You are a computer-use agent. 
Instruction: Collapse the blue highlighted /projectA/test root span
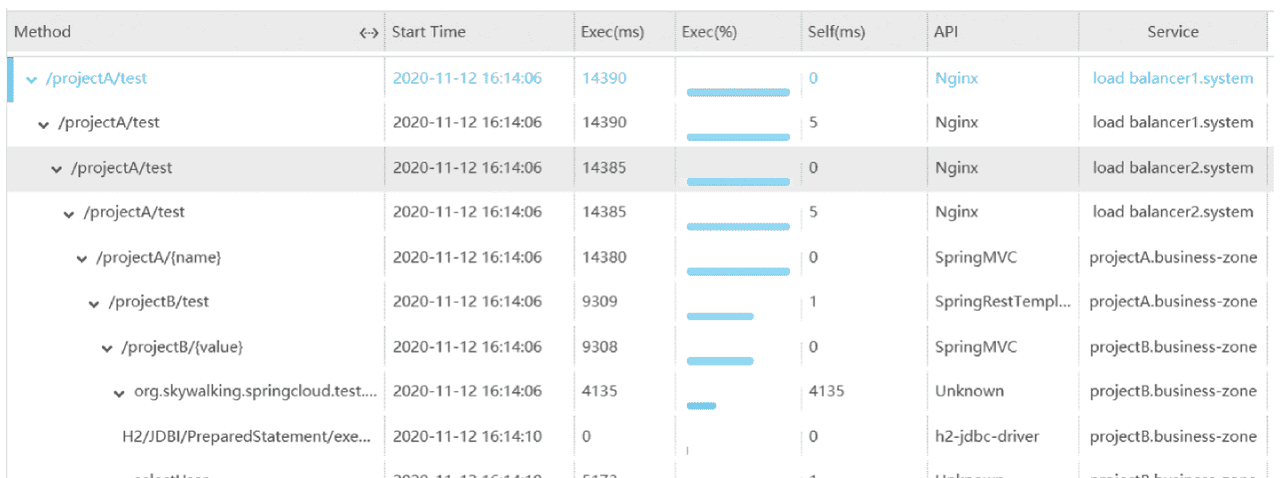32,79
